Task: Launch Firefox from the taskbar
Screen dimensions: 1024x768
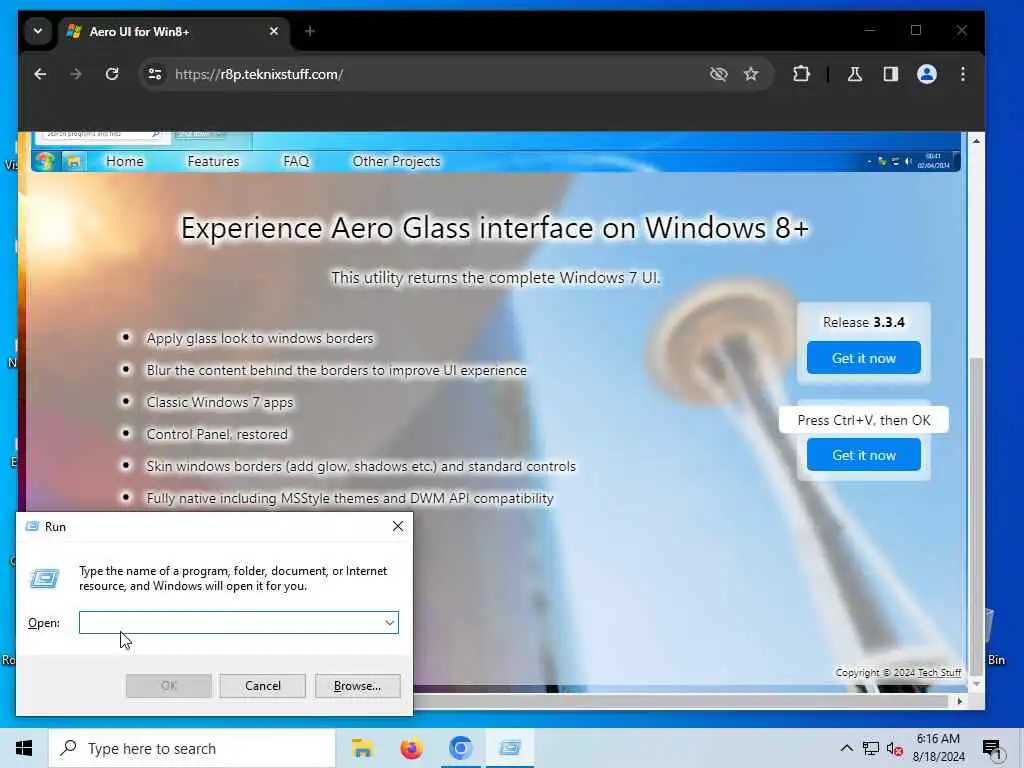Action: tap(411, 748)
